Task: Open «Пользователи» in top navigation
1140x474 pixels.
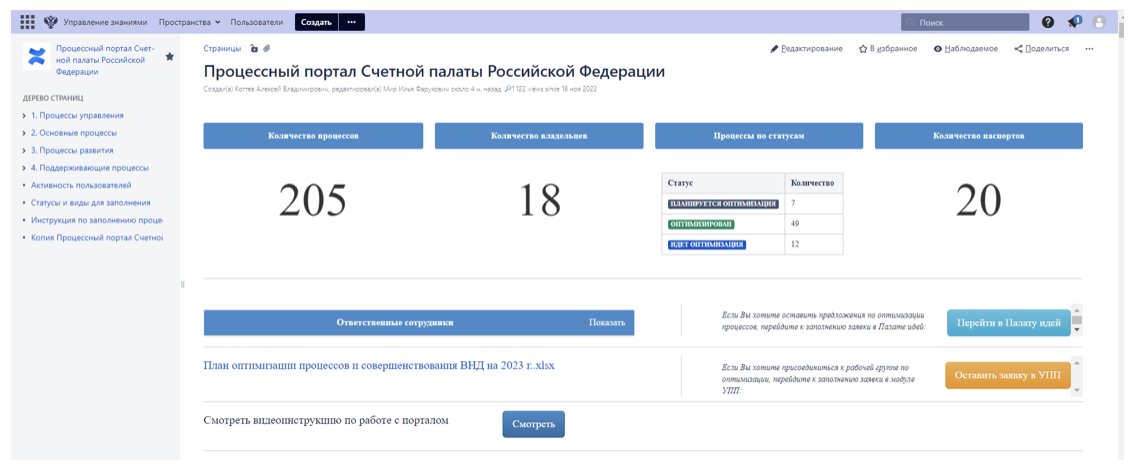Action: 256,22
